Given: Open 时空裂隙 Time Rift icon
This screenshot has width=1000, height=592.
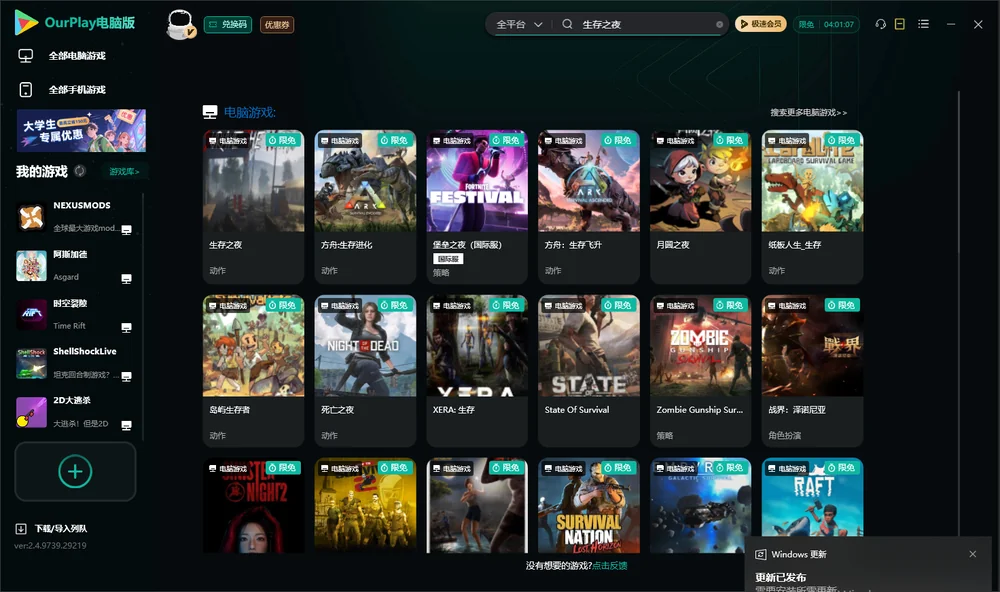Looking at the screenshot, I should pyautogui.click(x=31, y=314).
